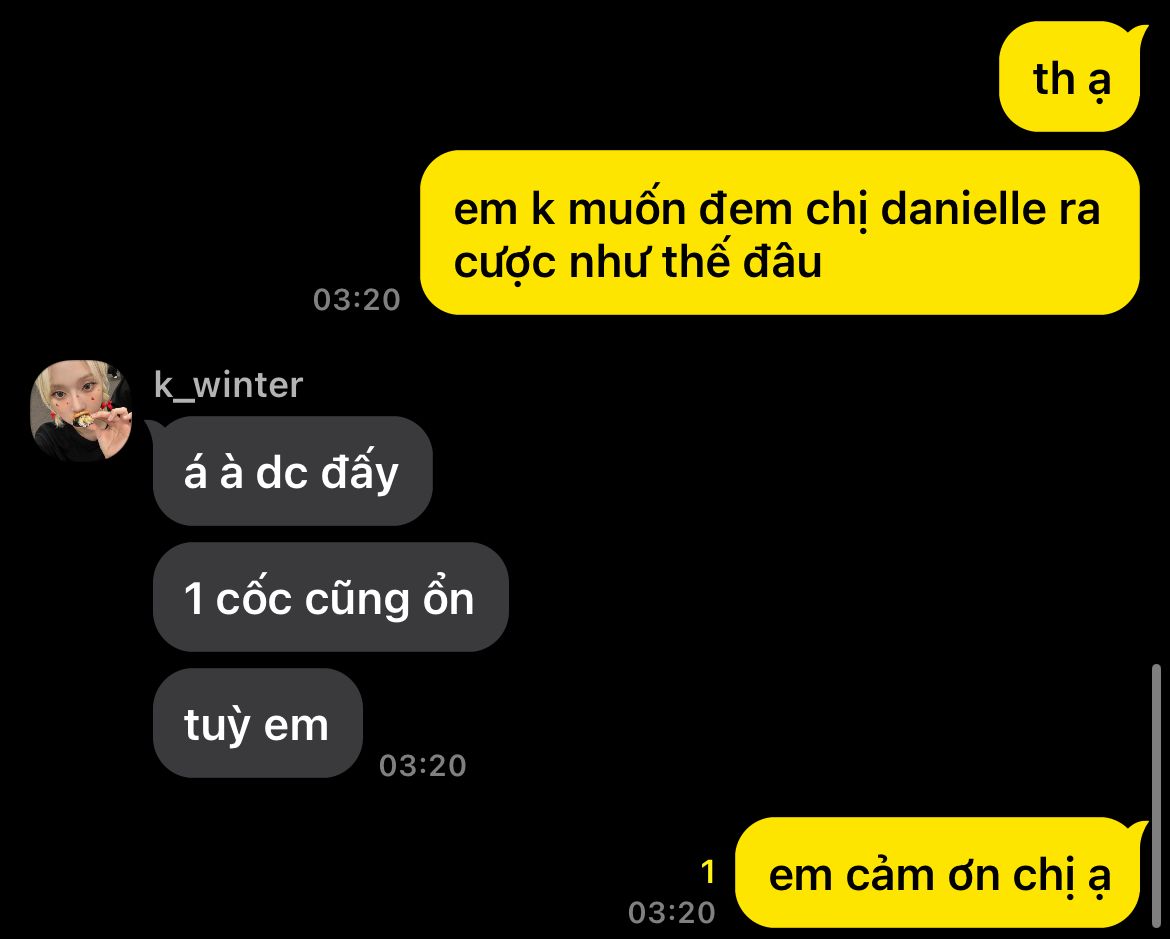The width and height of the screenshot is (1170, 939).
Task: Select the 'em cảm ơn chị ạ' bubble
Action: point(939,873)
